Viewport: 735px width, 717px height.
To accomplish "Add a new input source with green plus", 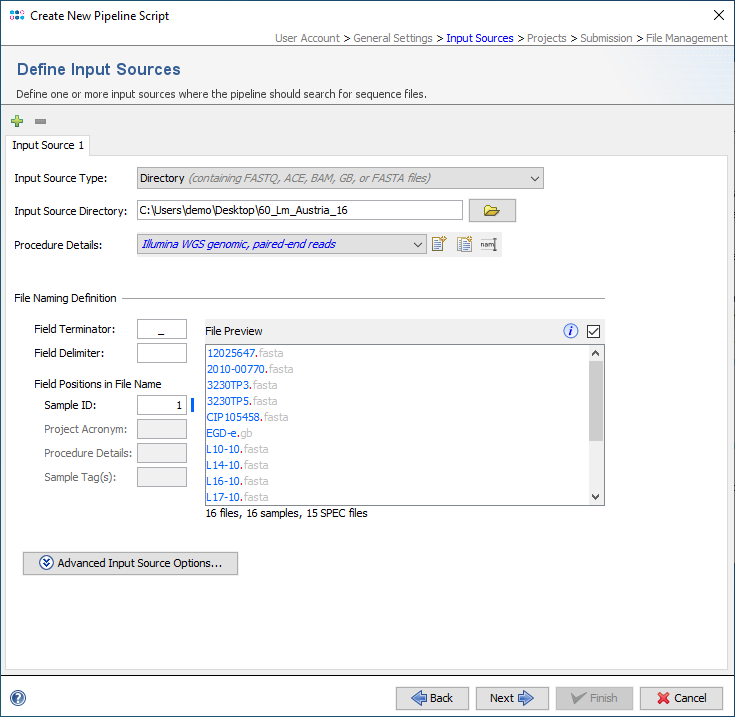I will [x=17, y=121].
